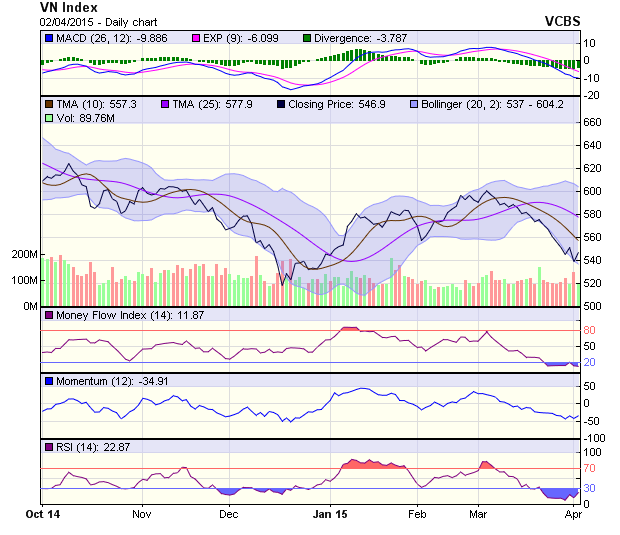Click the RSI (14) legend swatch
This screenshot has width=620, height=535.
tap(48, 446)
